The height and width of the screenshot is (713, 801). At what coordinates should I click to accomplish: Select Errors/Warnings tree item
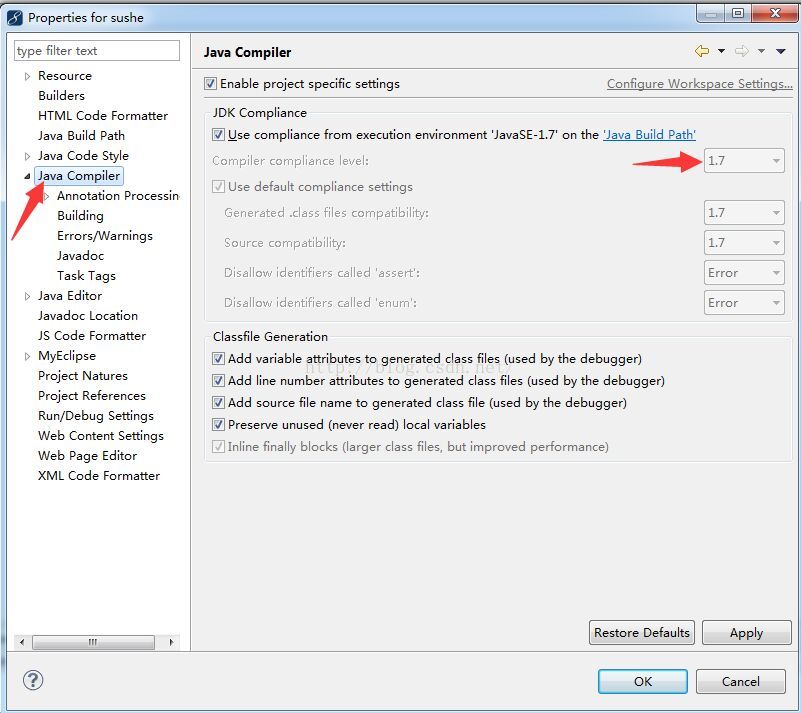[105, 235]
